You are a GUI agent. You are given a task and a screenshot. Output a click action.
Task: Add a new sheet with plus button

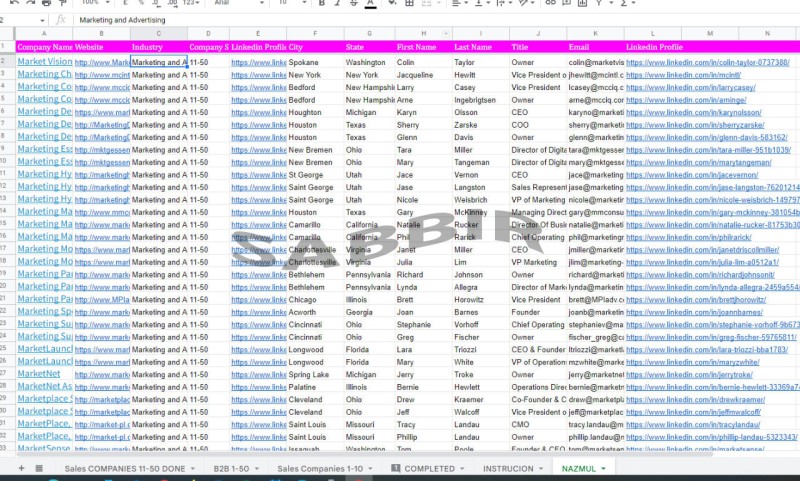pos(21,468)
